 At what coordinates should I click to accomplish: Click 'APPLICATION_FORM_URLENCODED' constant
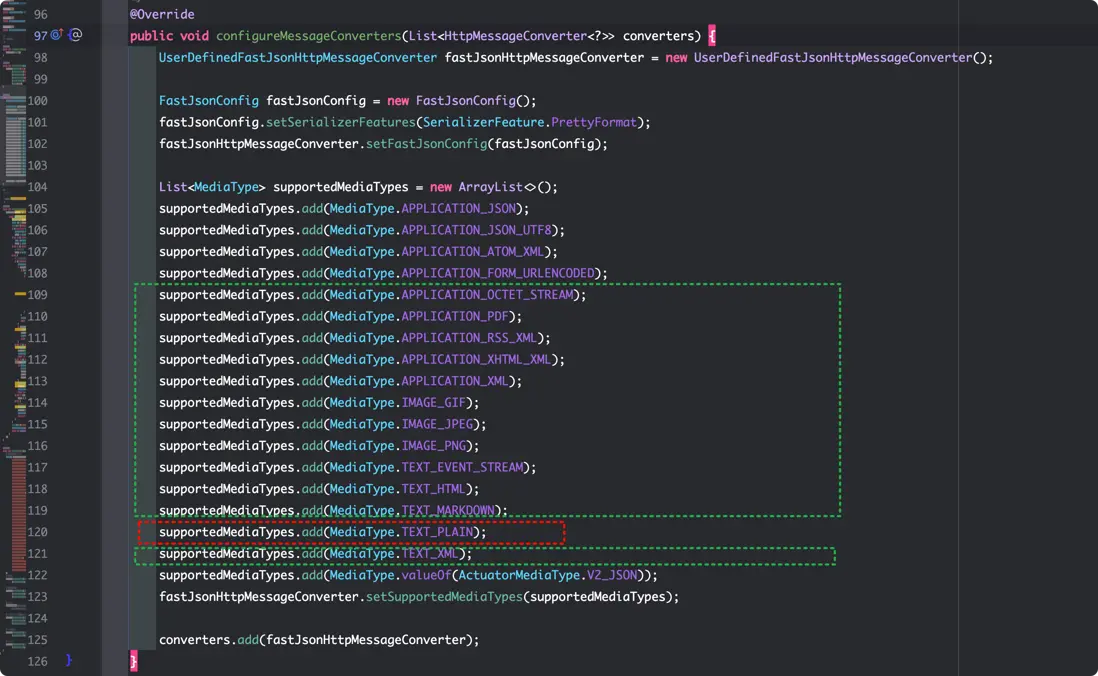pyautogui.click(x=498, y=273)
